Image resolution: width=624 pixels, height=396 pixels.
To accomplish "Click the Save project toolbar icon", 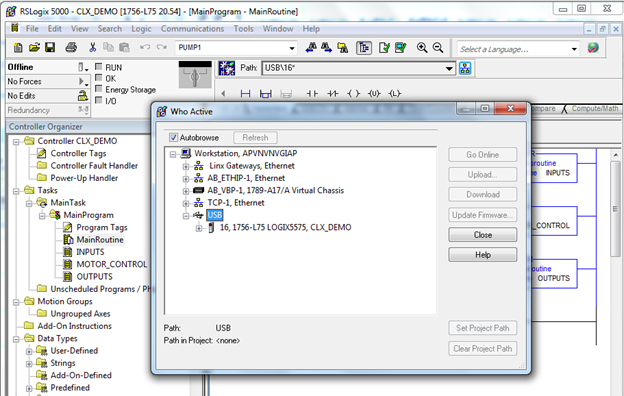I will click(50, 47).
